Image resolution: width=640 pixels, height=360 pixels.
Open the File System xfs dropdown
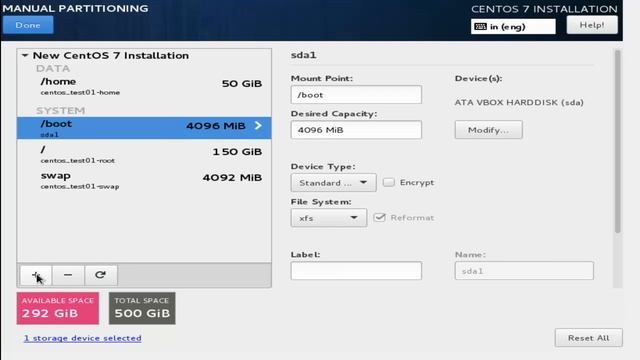click(329, 218)
